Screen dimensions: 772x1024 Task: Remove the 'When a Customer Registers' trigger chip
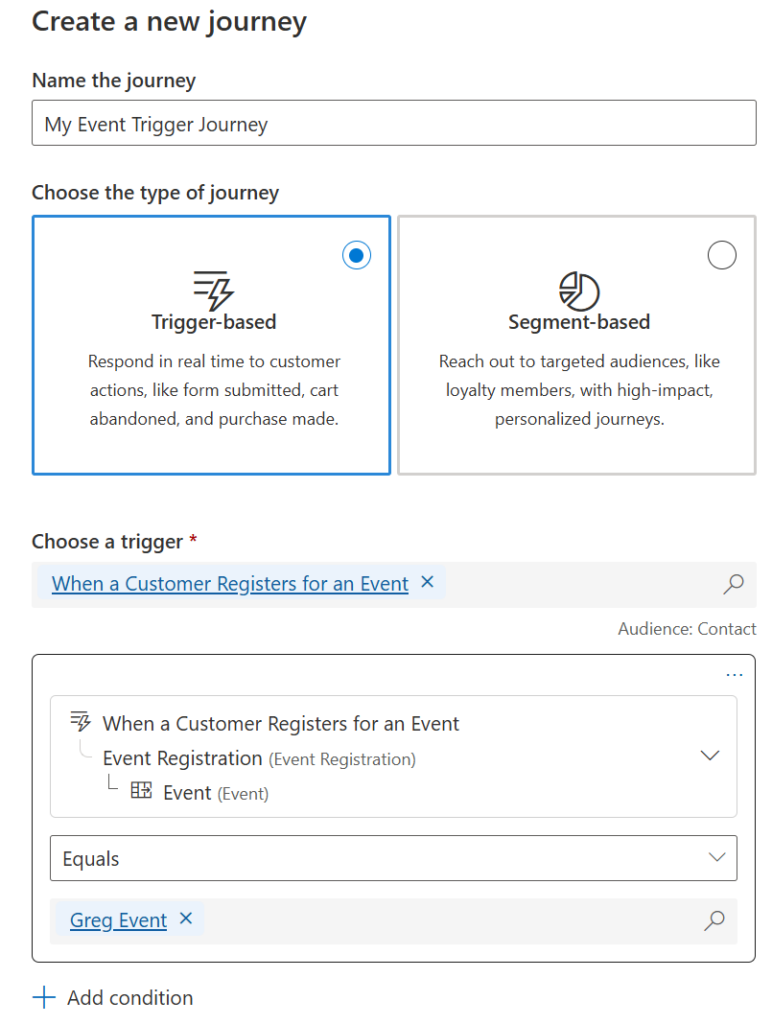(427, 582)
